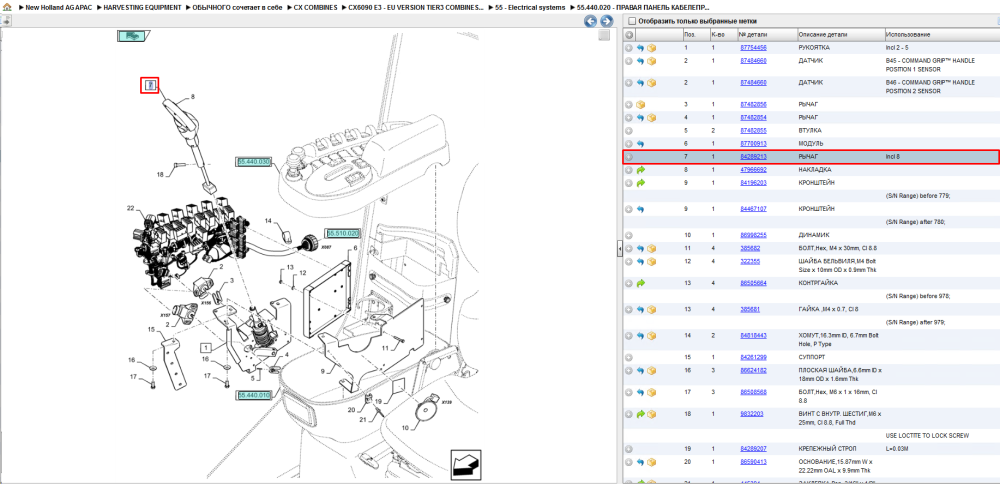Click the package box icon for РУКОЯТКА row
The width and height of the screenshot is (1000, 484).
coord(652,48)
